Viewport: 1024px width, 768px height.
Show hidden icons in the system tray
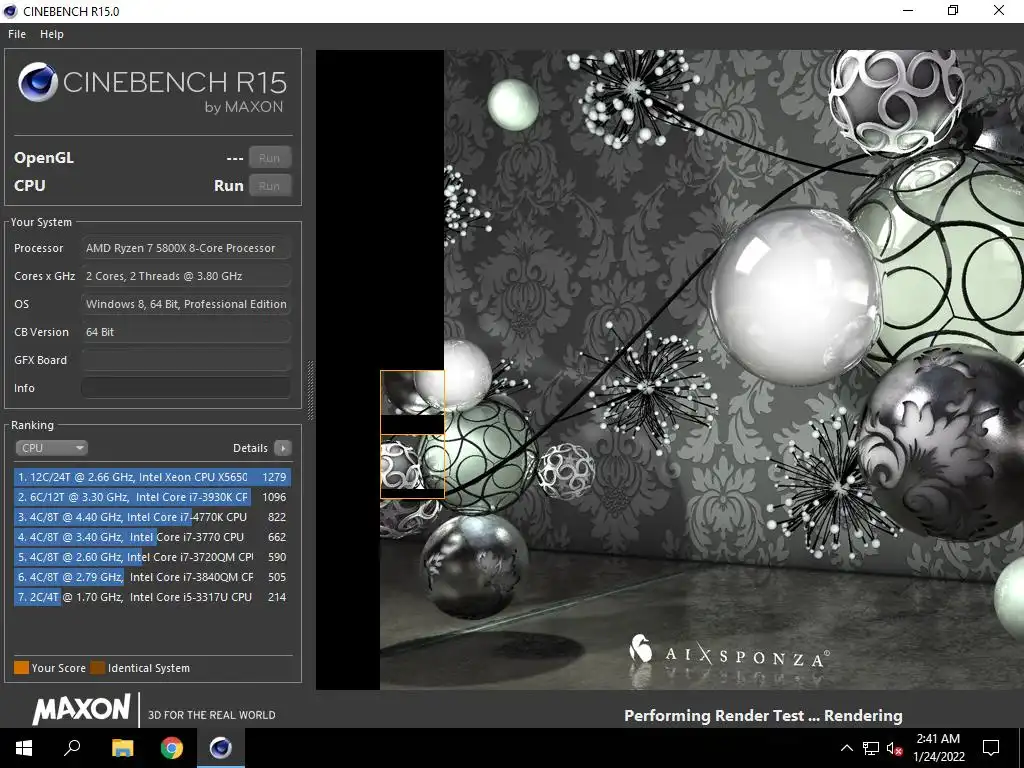846,748
